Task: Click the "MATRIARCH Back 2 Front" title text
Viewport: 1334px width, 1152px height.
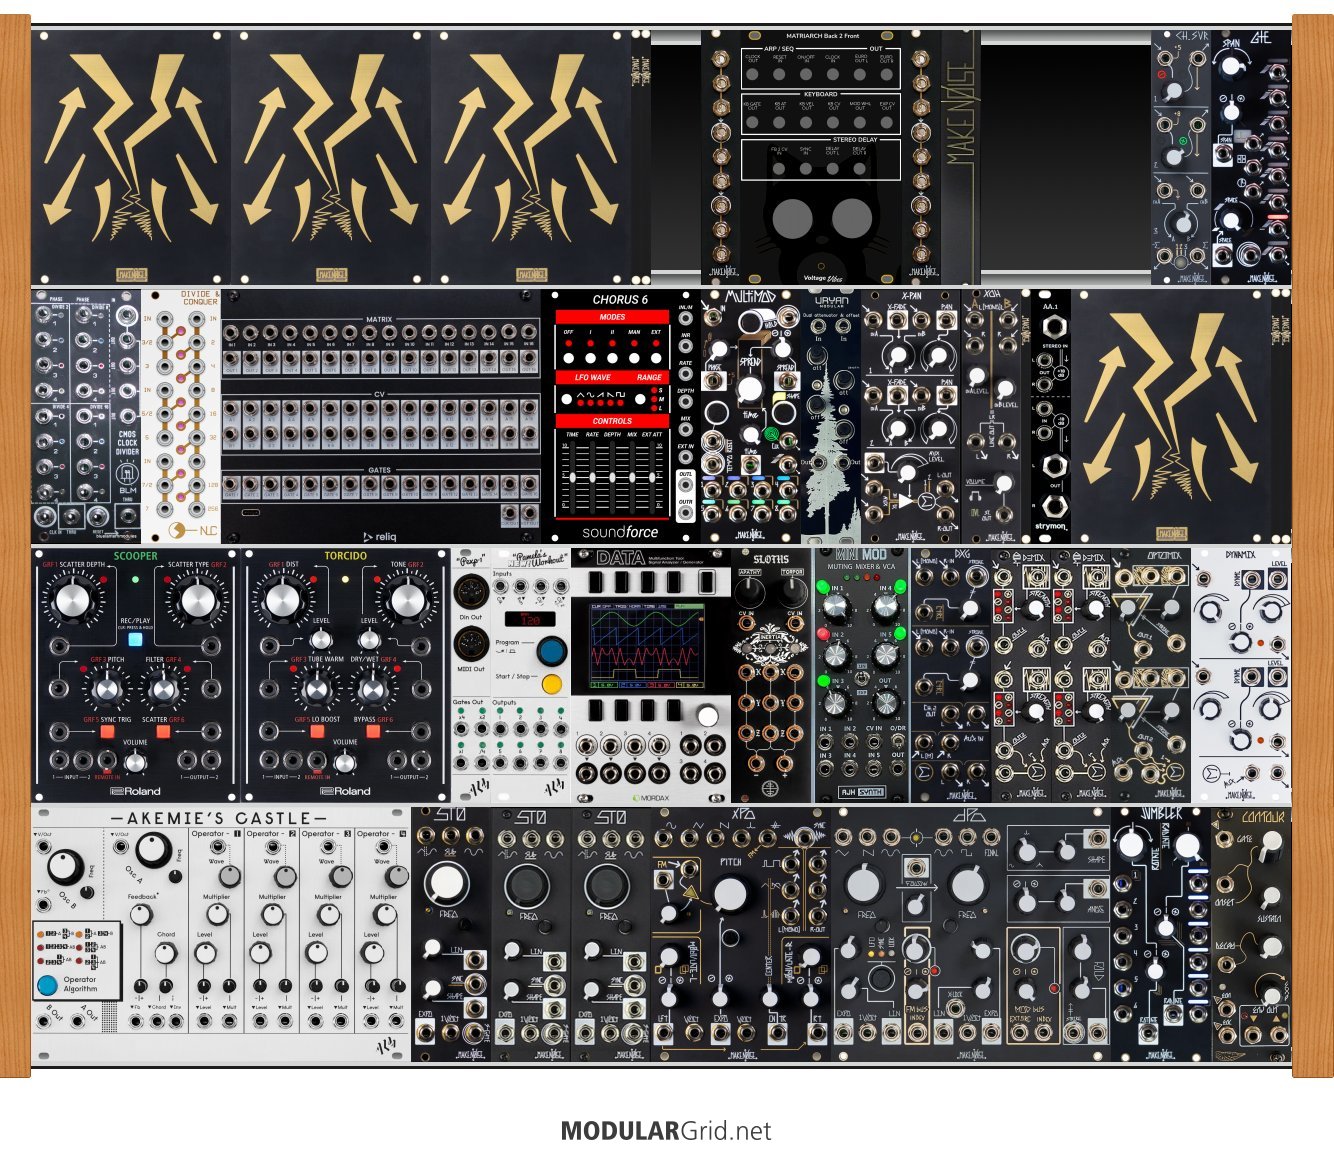Action: point(822,36)
